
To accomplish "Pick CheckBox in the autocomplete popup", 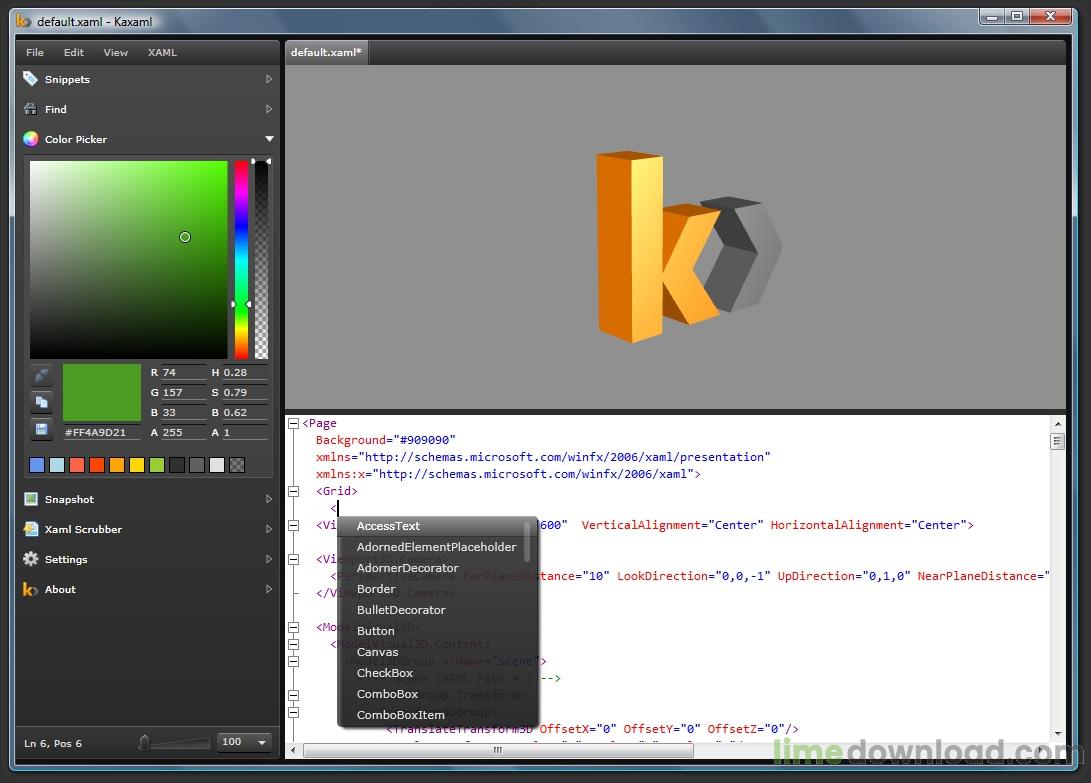I will point(385,673).
